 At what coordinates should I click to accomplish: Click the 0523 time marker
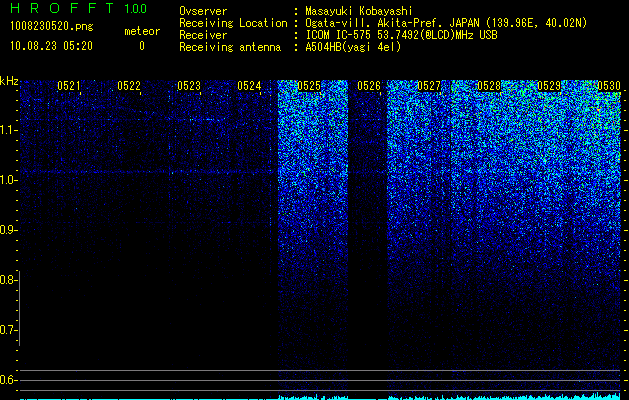point(189,86)
